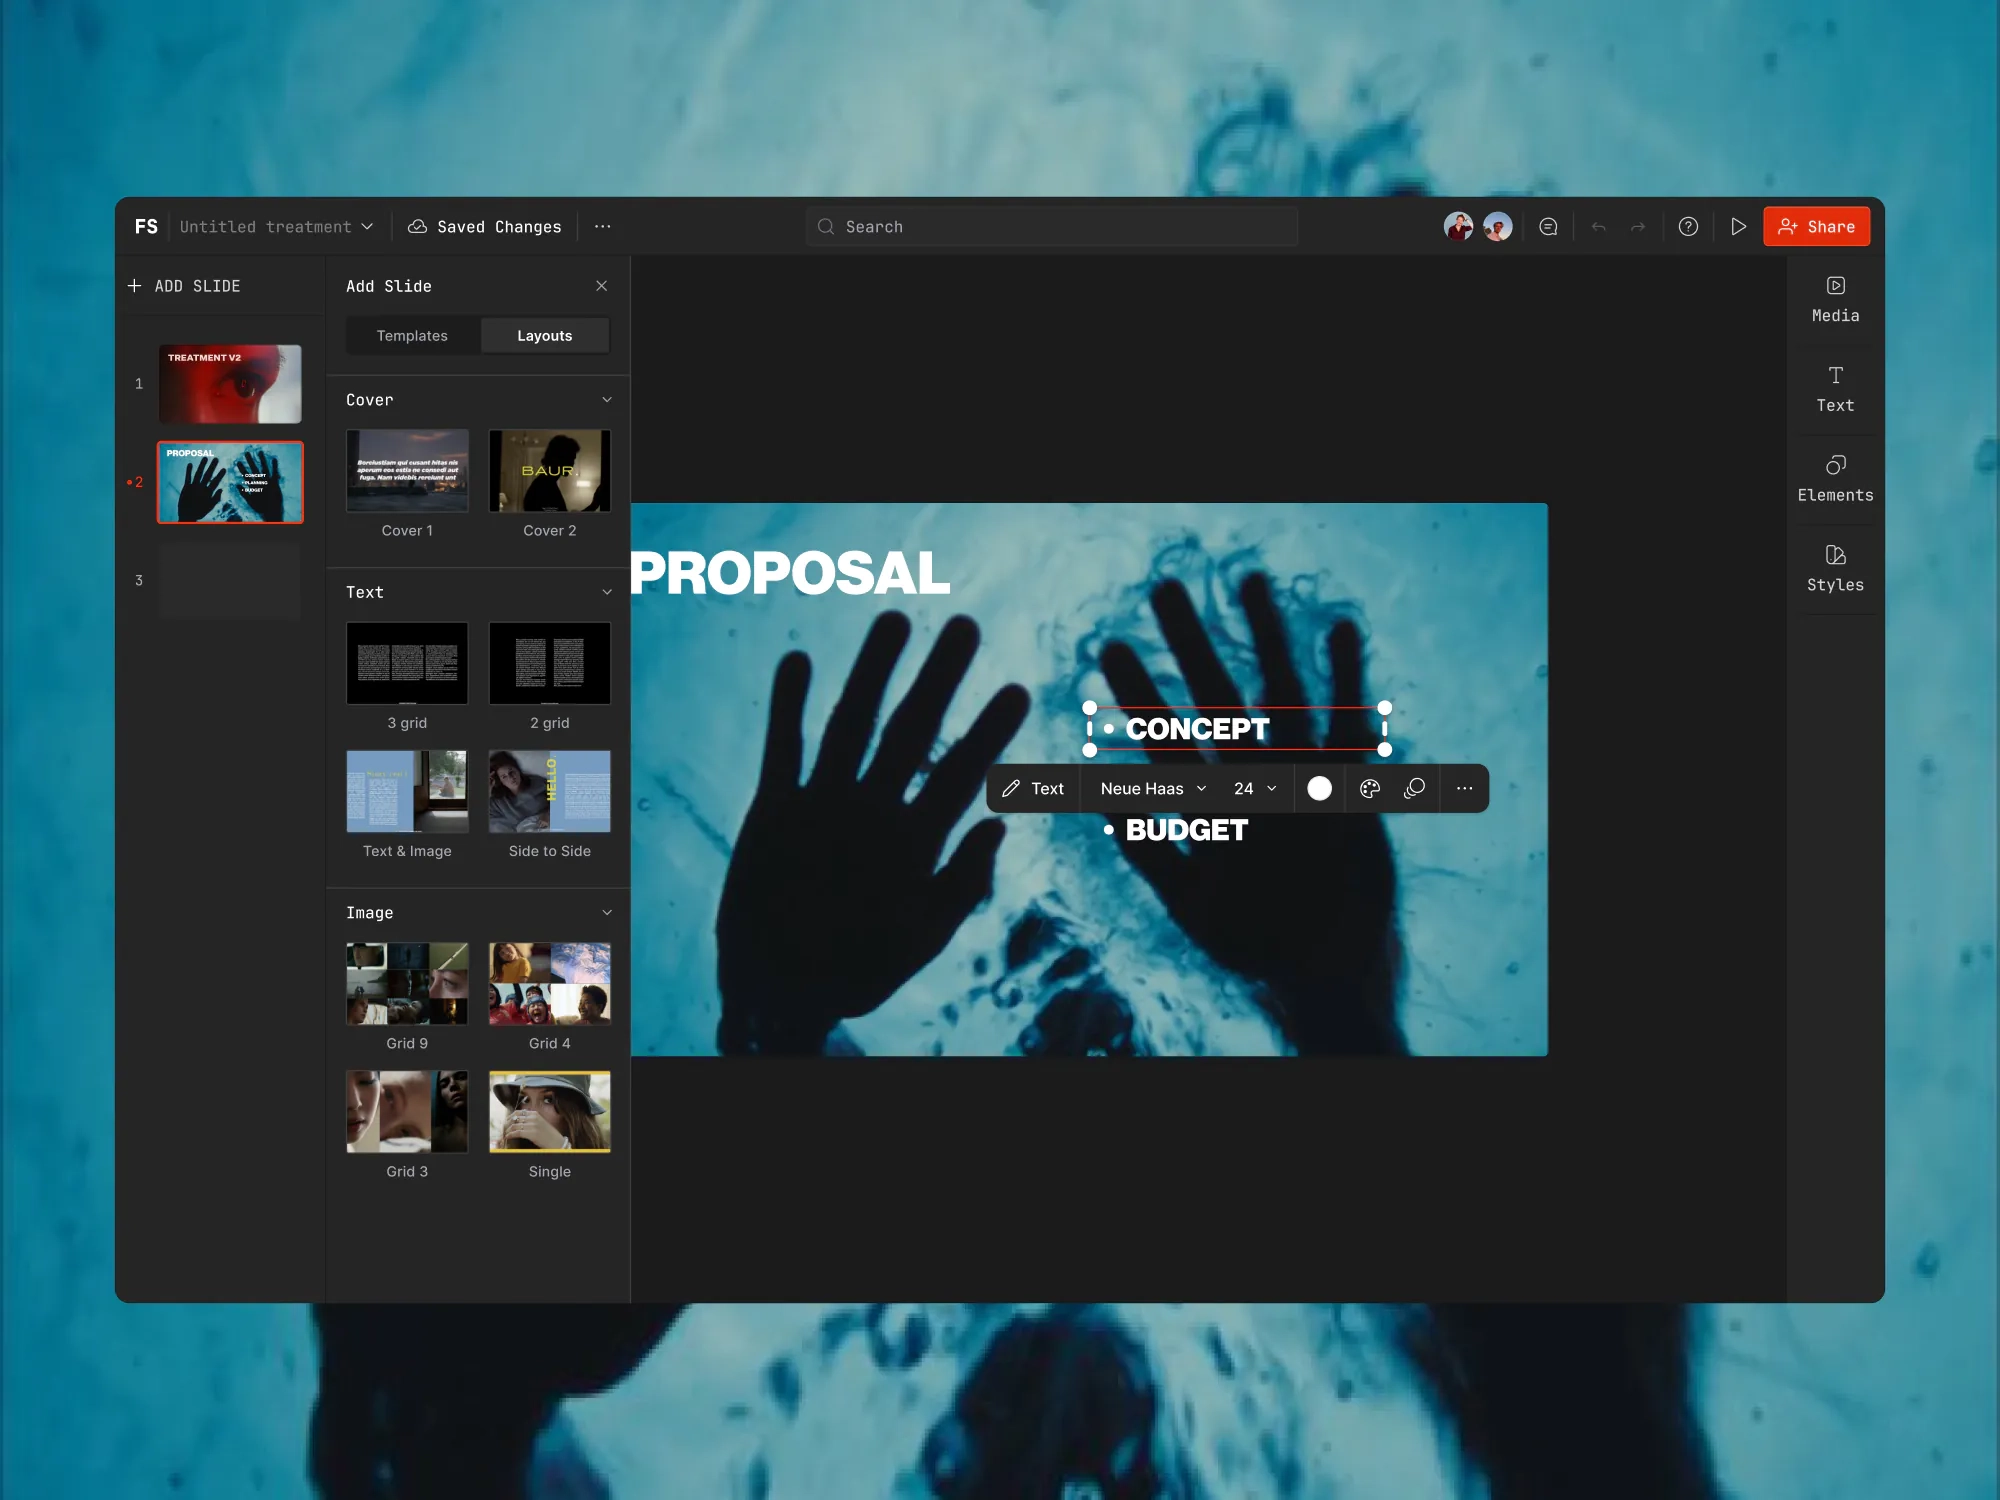Open more options in floating text toolbar

(x=1464, y=789)
